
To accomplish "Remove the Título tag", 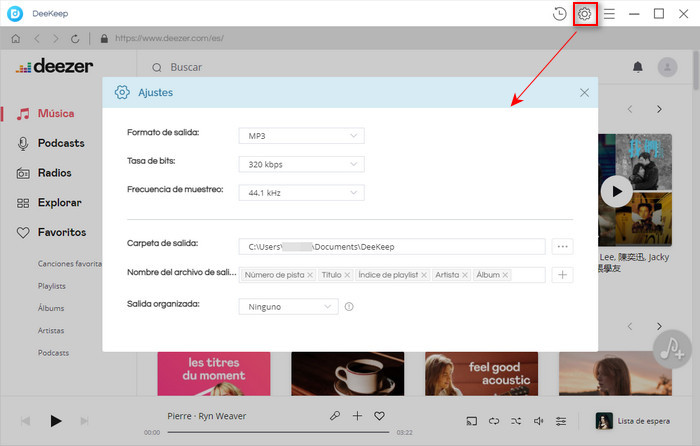I will [x=347, y=275].
